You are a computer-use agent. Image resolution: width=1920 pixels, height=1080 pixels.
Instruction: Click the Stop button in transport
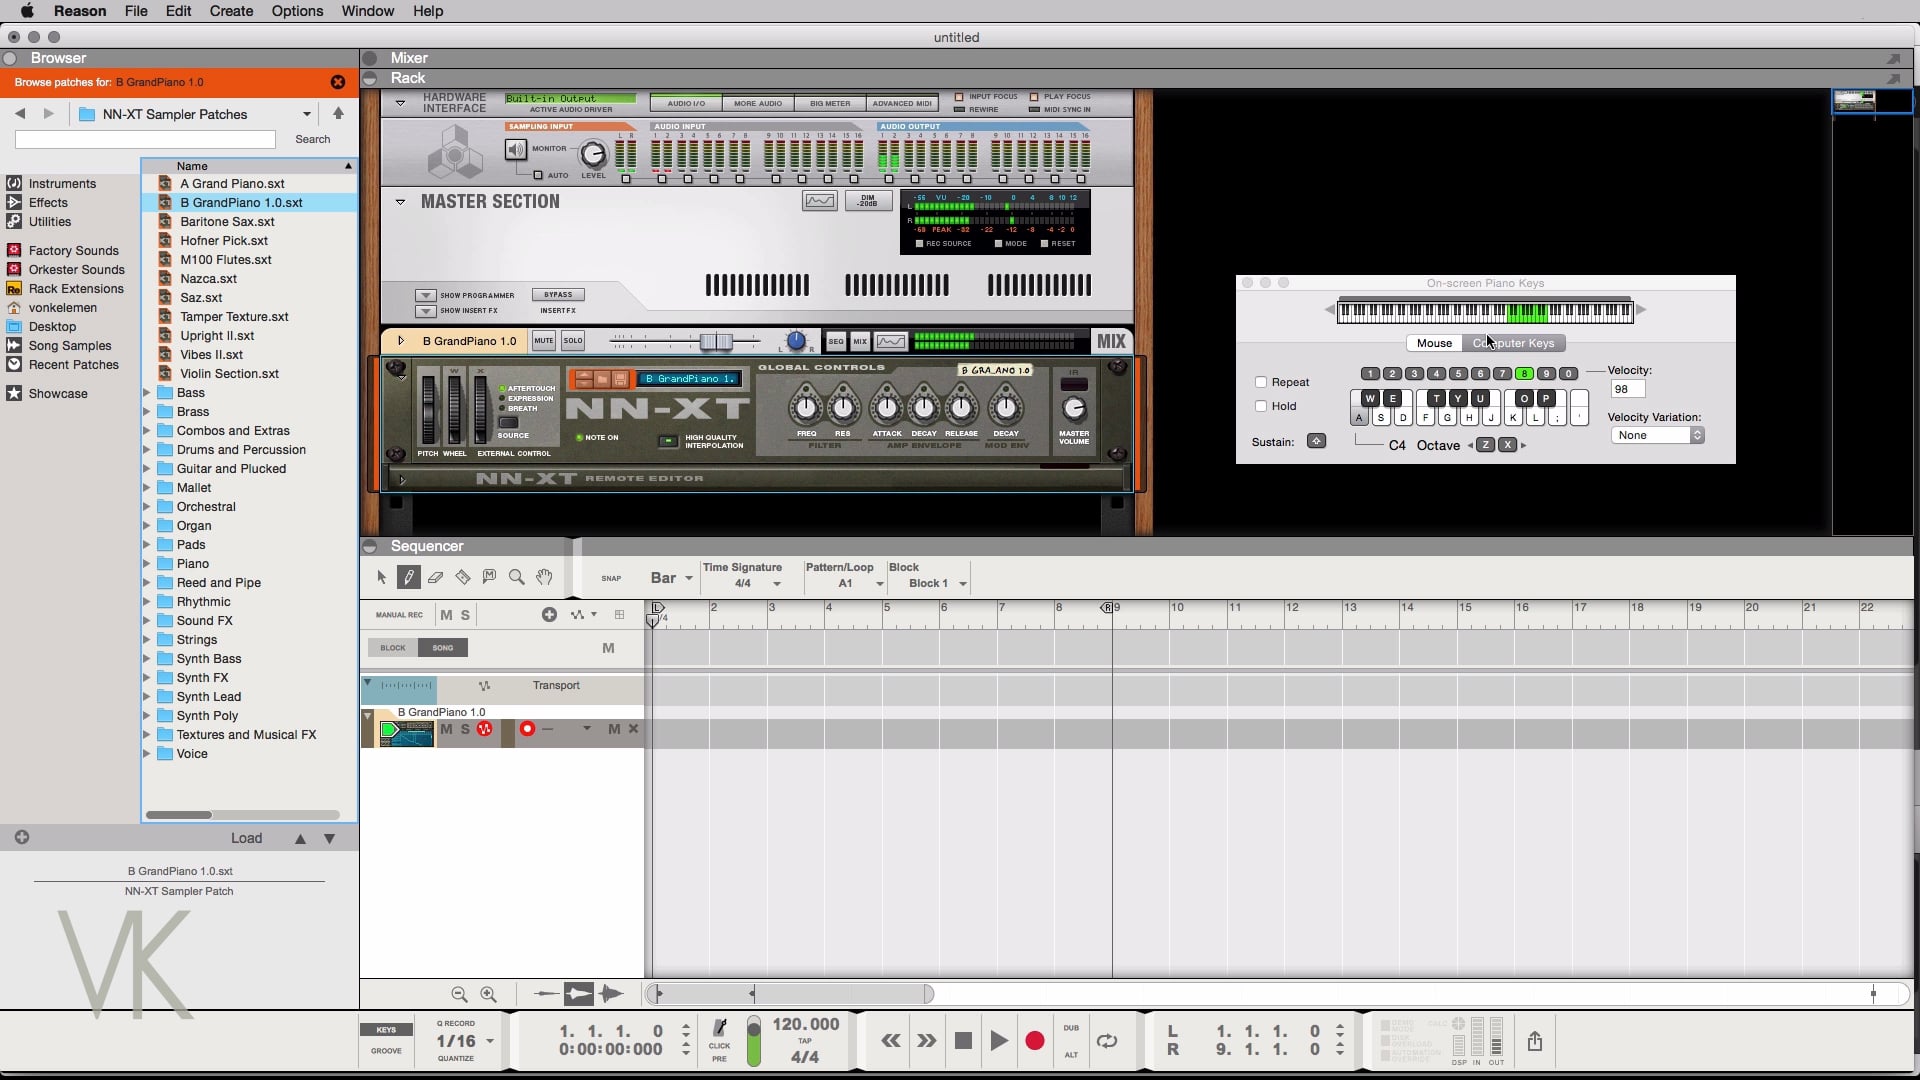pos(963,1041)
